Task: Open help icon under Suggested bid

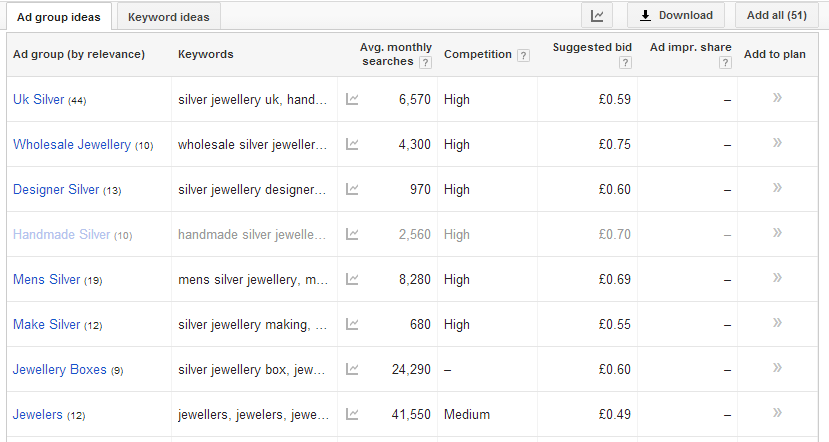Action: [625, 62]
